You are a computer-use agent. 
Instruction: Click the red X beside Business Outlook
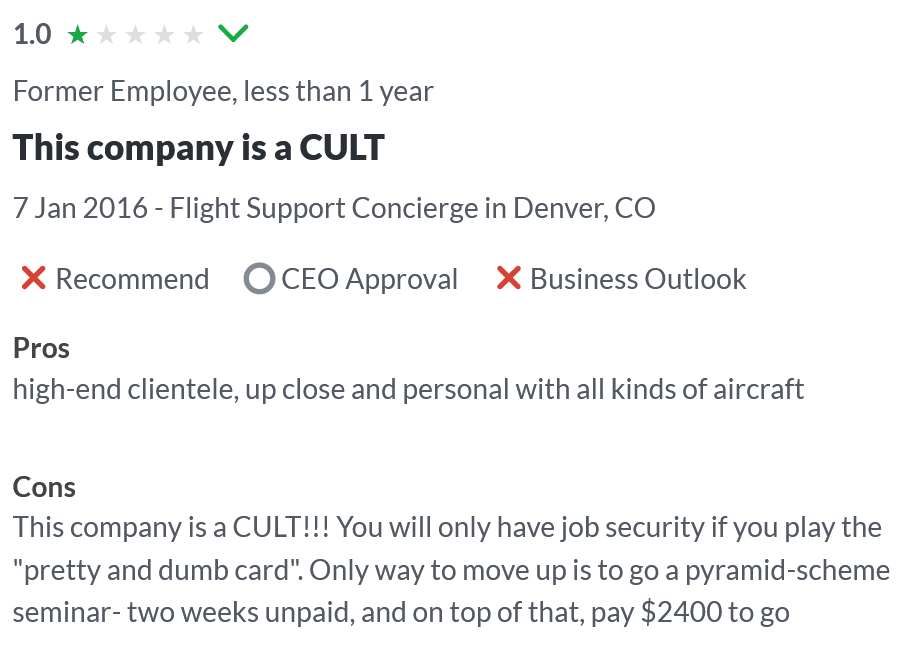tap(509, 278)
